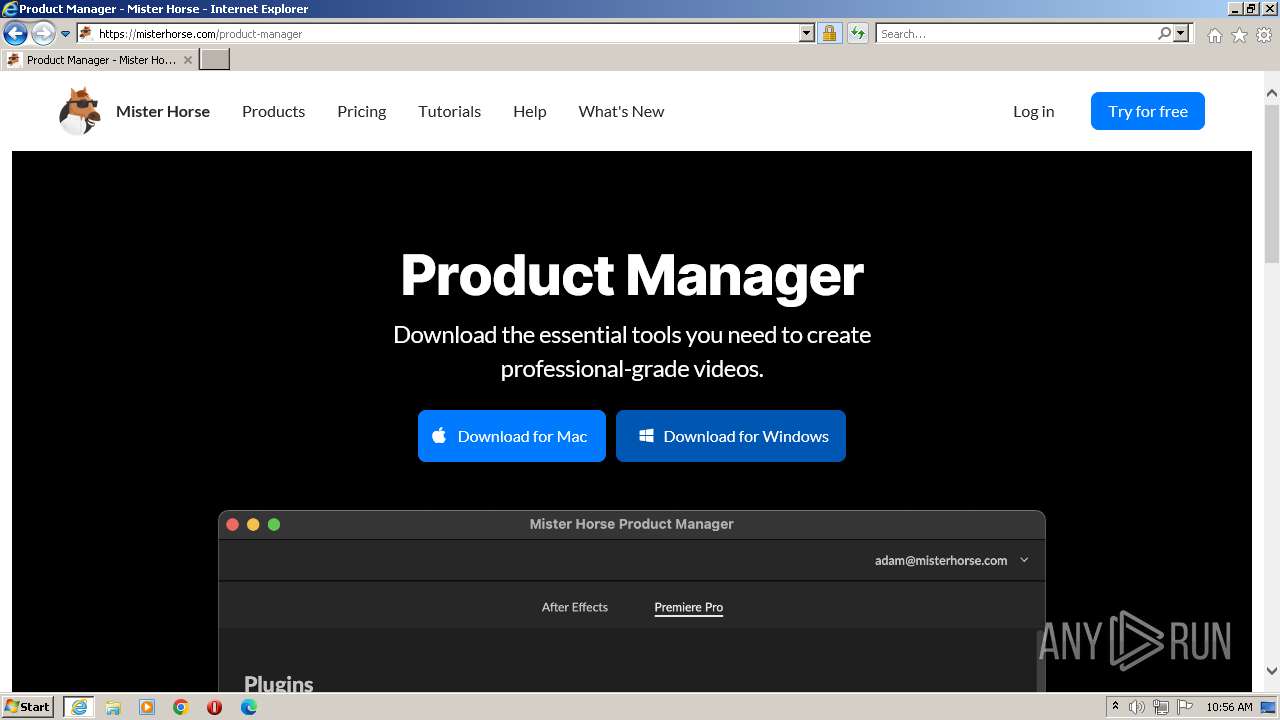The height and width of the screenshot is (720, 1280).
Task: Close the Product Manager tab
Action: click(x=188, y=60)
